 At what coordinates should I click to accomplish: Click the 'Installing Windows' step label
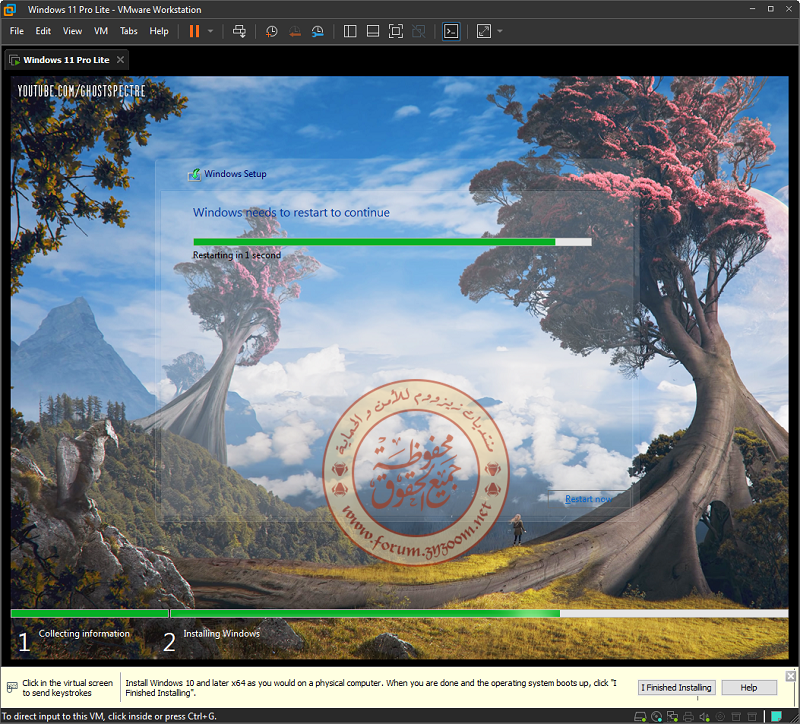221,634
